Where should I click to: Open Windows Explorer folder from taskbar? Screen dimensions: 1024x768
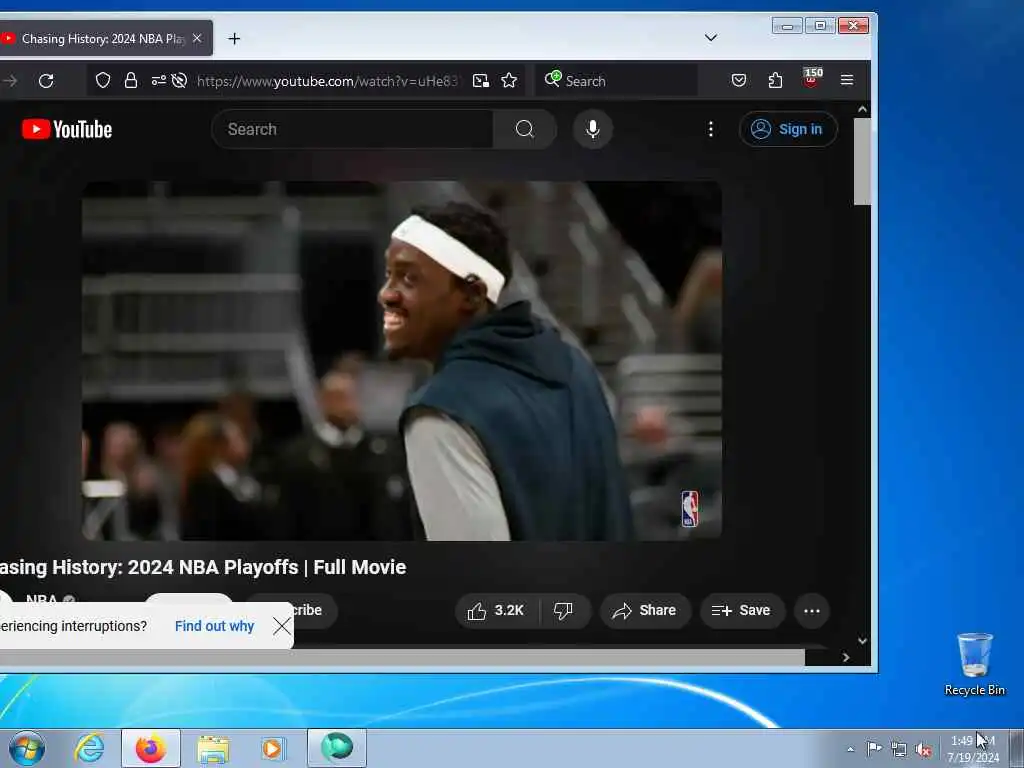pos(213,748)
